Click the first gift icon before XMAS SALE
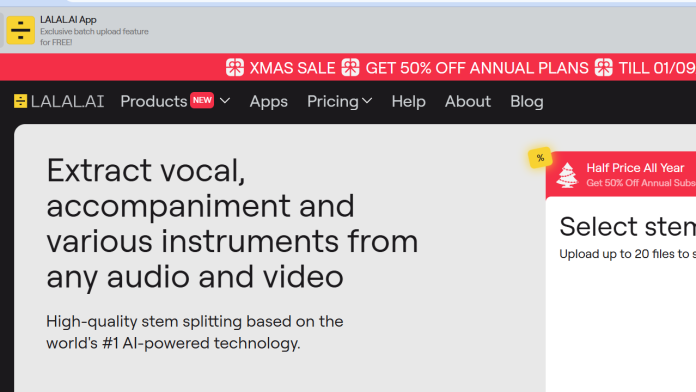The image size is (696, 392). coord(235,67)
